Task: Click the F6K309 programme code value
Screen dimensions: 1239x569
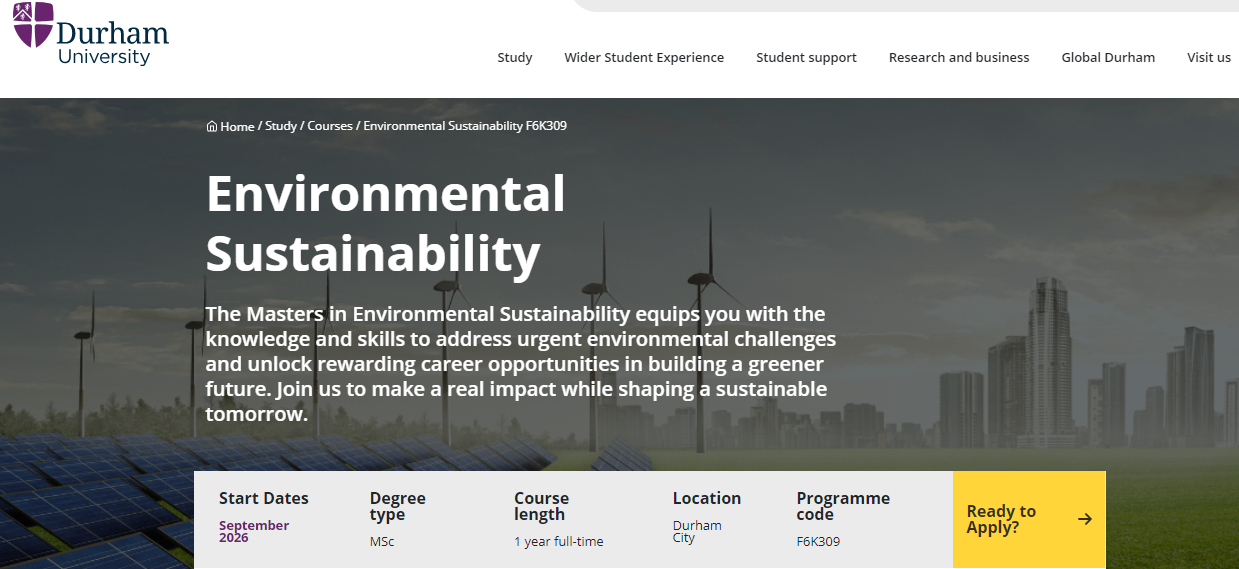Action: (x=818, y=542)
